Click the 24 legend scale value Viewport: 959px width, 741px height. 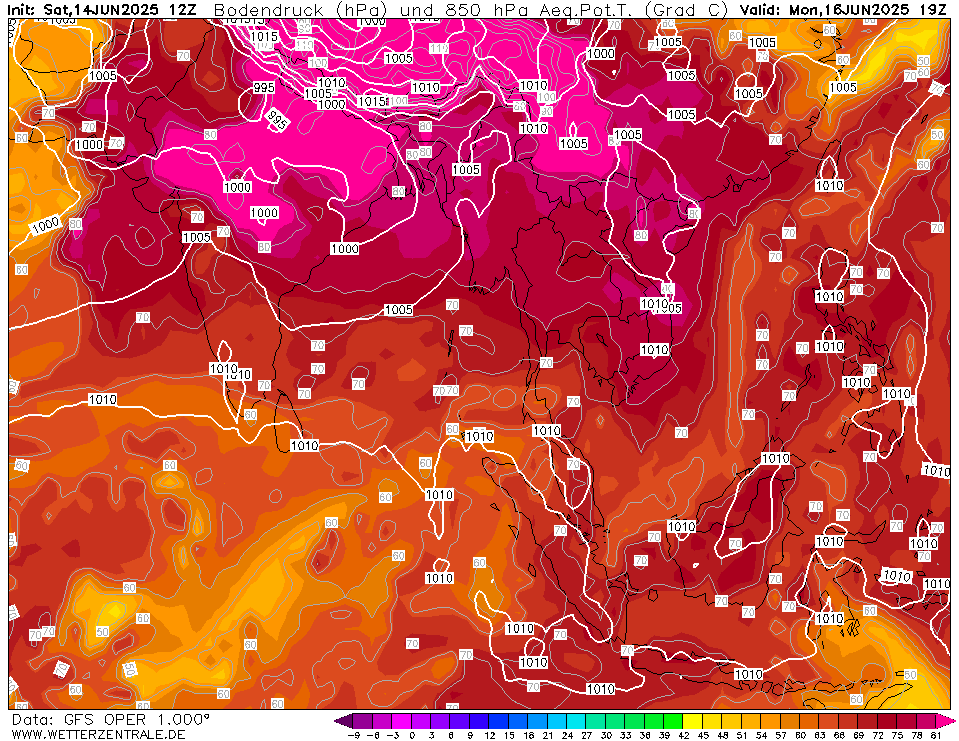[x=567, y=735]
